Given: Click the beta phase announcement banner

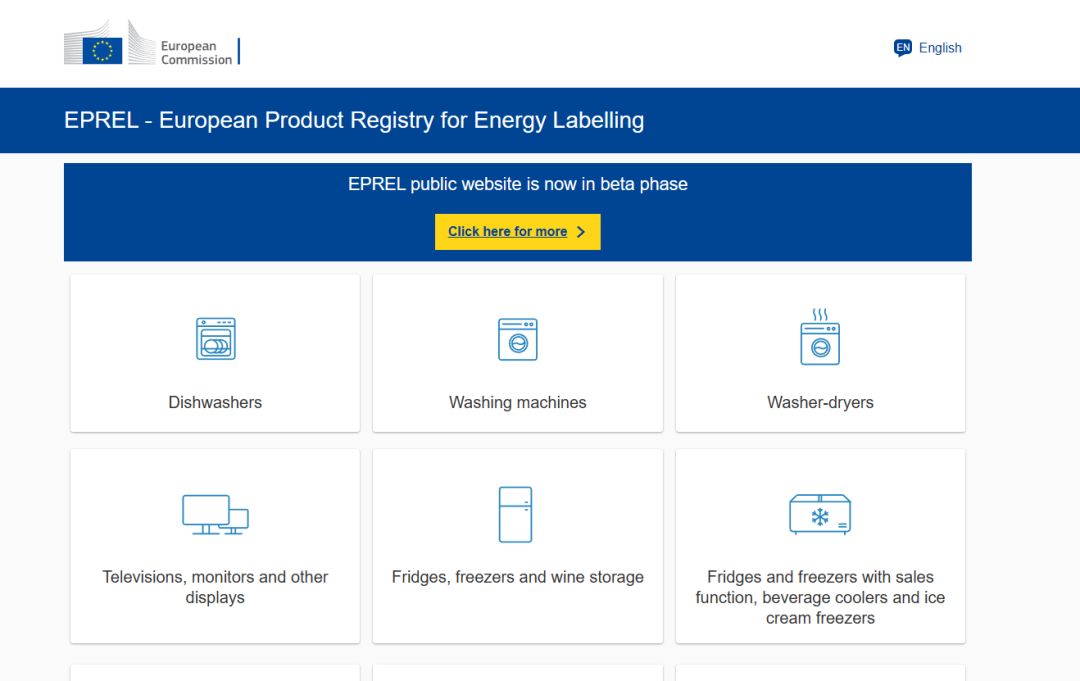Looking at the screenshot, I should 517,184.
